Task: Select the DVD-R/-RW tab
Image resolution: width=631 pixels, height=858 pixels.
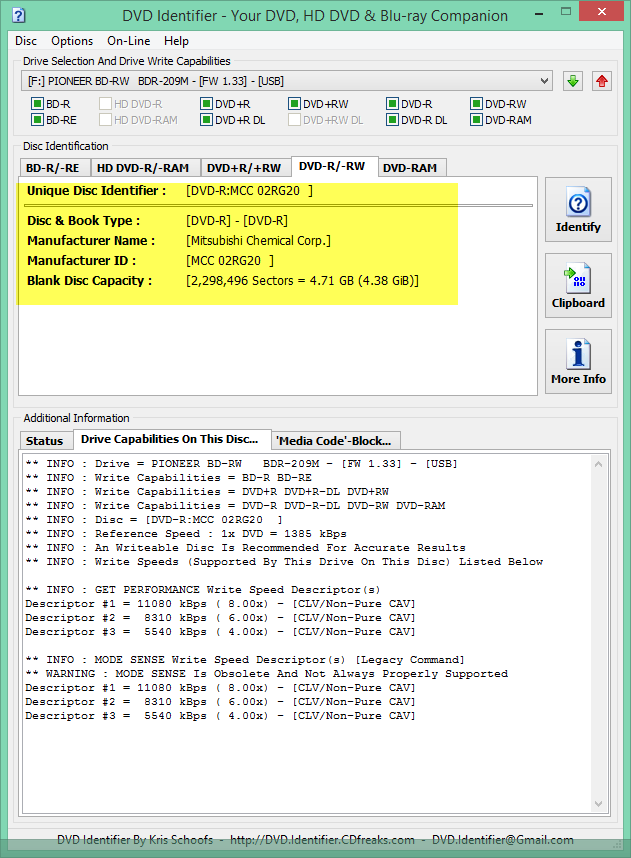Action: point(332,166)
